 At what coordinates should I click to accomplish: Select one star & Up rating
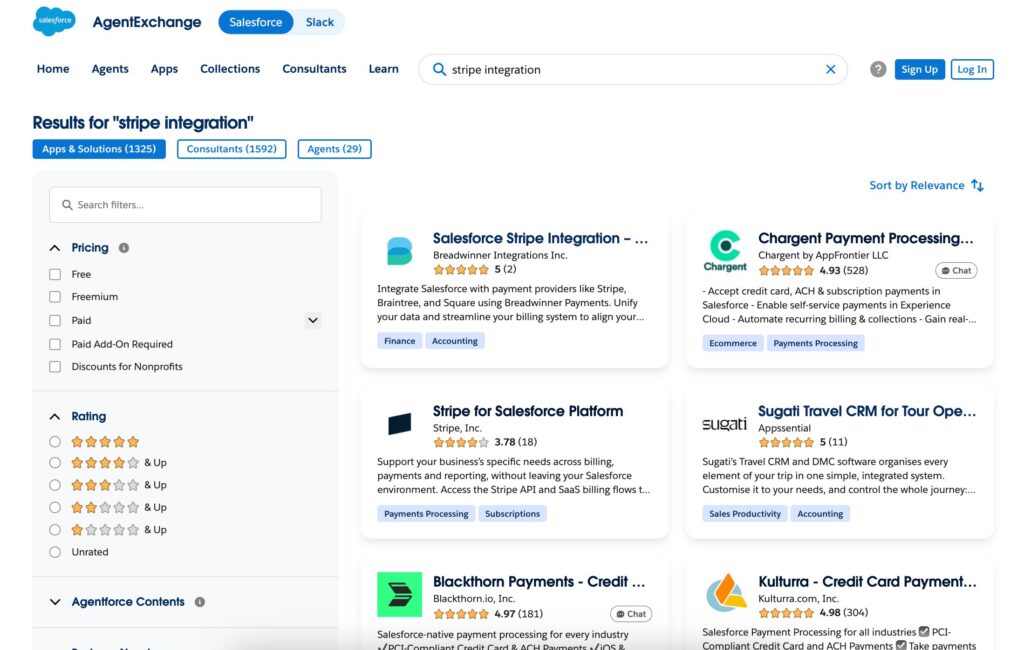(55, 529)
